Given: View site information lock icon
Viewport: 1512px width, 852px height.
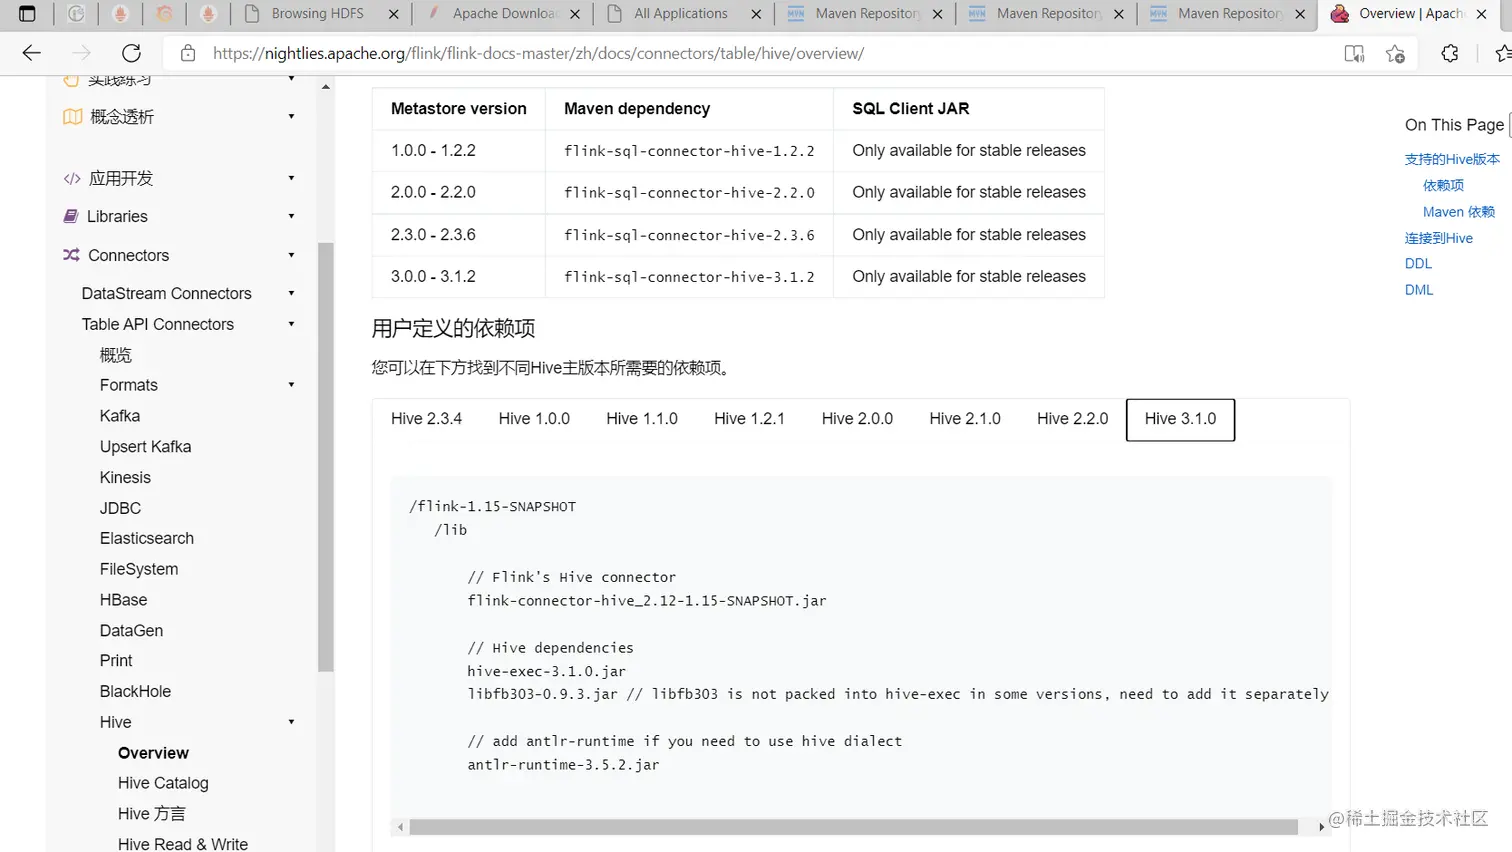Looking at the screenshot, I should 187,53.
